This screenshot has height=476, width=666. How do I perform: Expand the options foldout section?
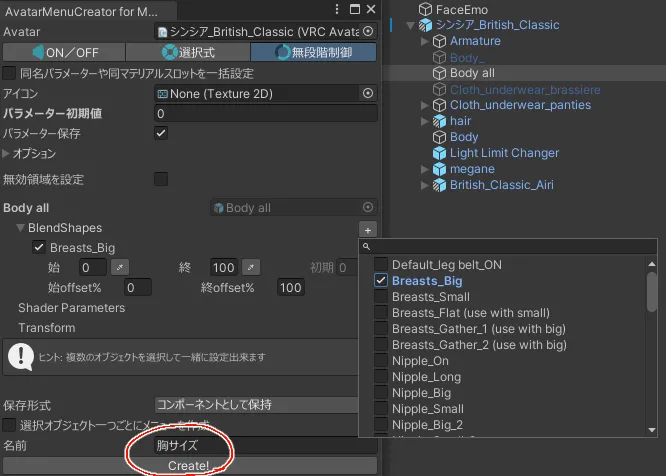pyautogui.click(x=7, y=154)
